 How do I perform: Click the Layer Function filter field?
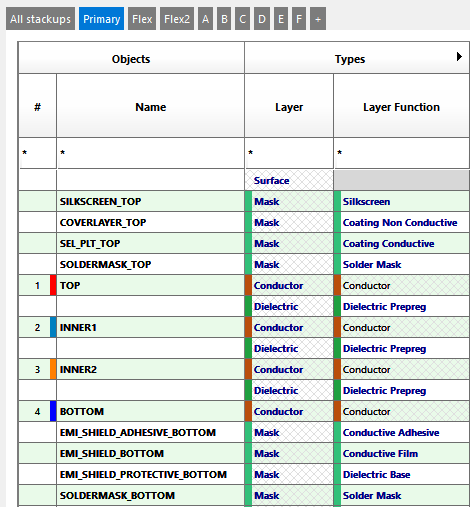(x=402, y=153)
